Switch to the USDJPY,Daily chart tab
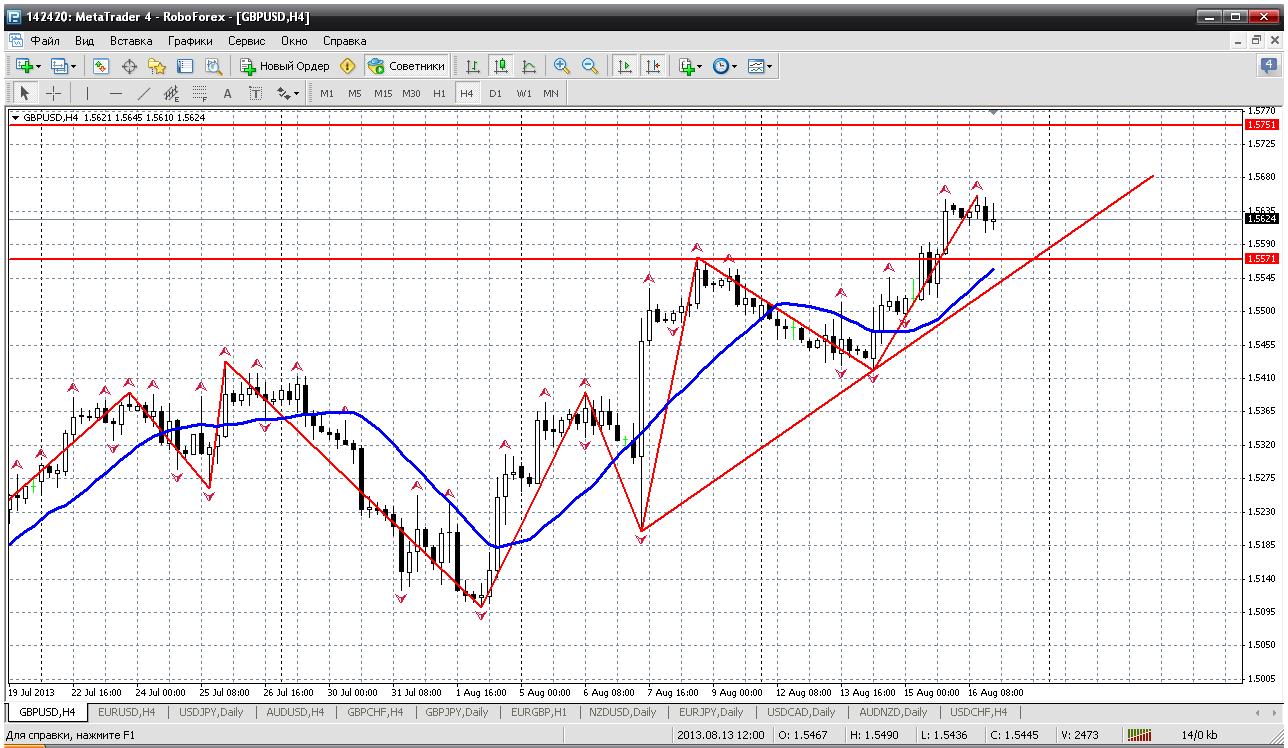The width and height of the screenshot is (1288, 748). tap(210, 712)
